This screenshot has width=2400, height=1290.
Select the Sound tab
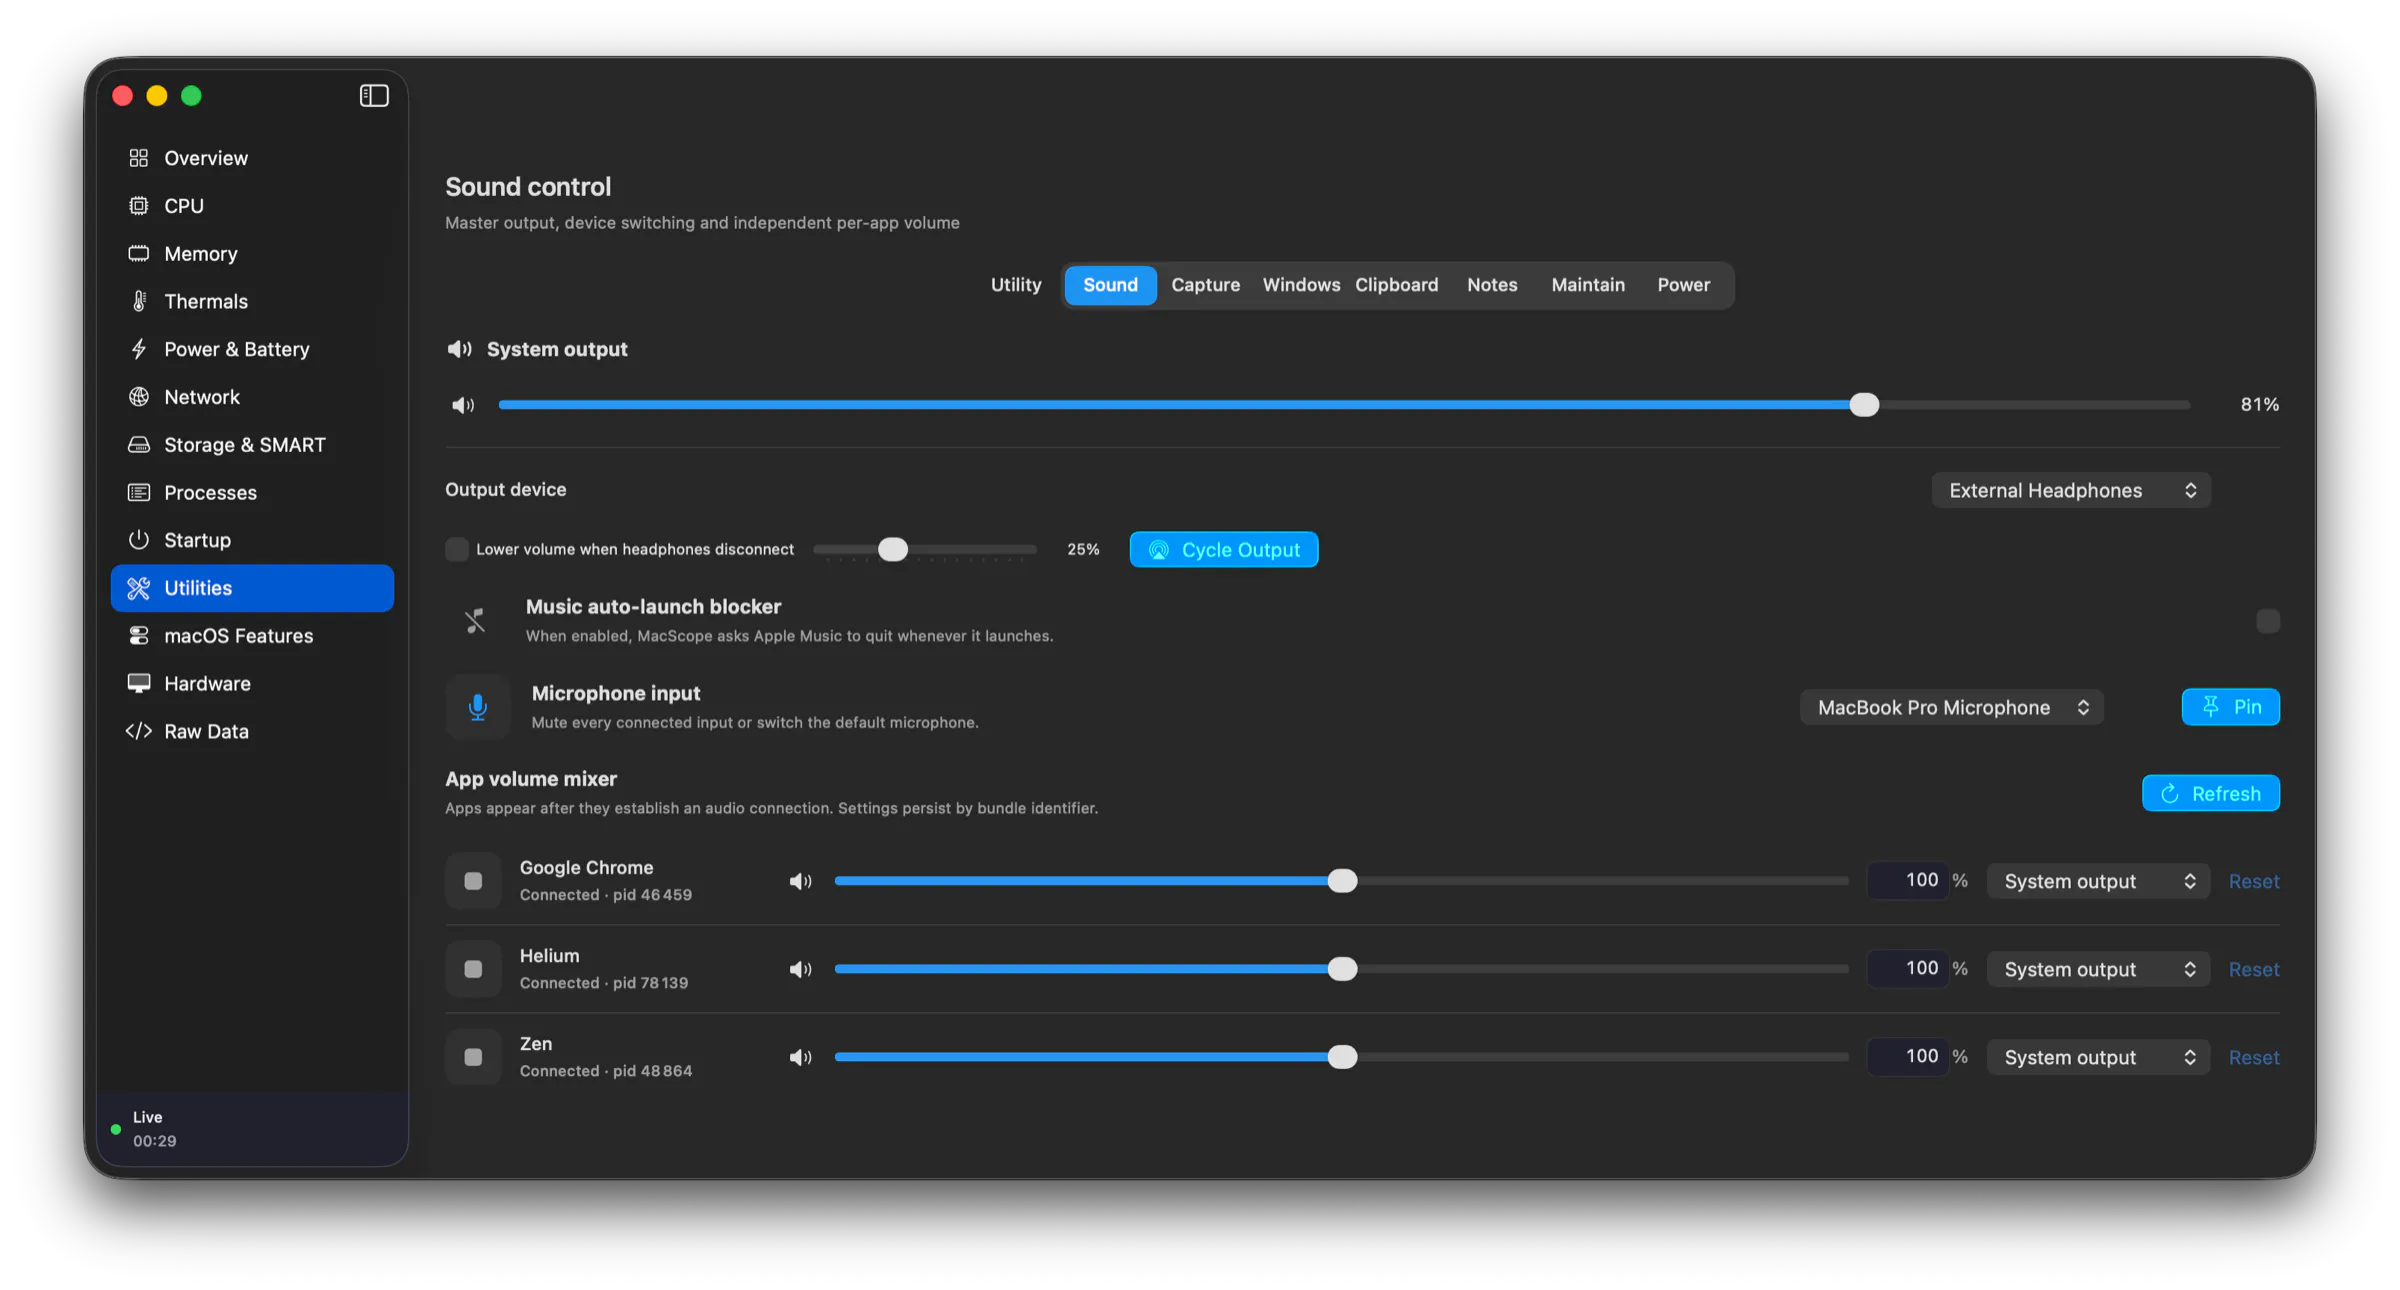coord(1110,285)
